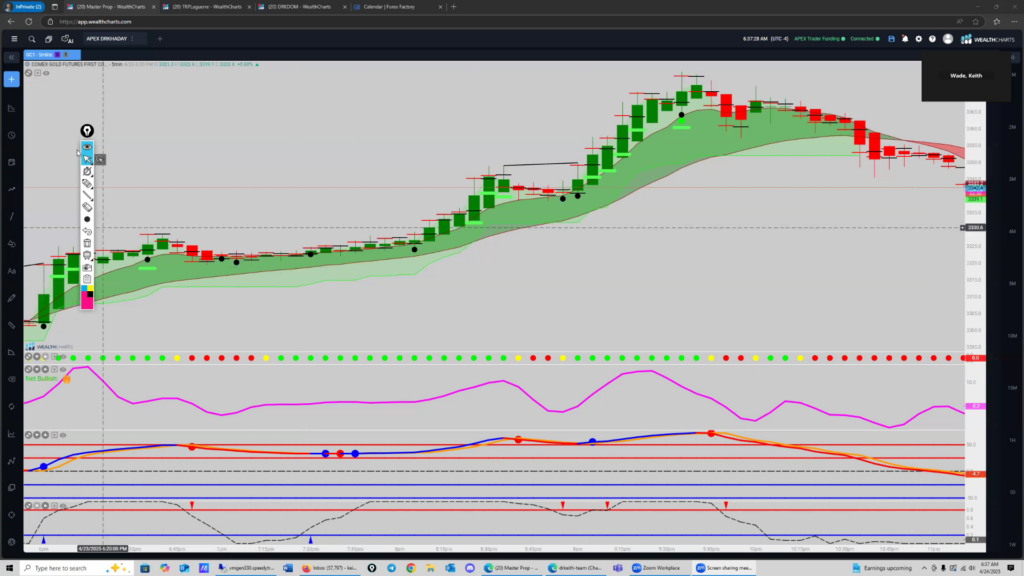Select the GC1 - 5mins chart tab

pyautogui.click(x=52, y=55)
